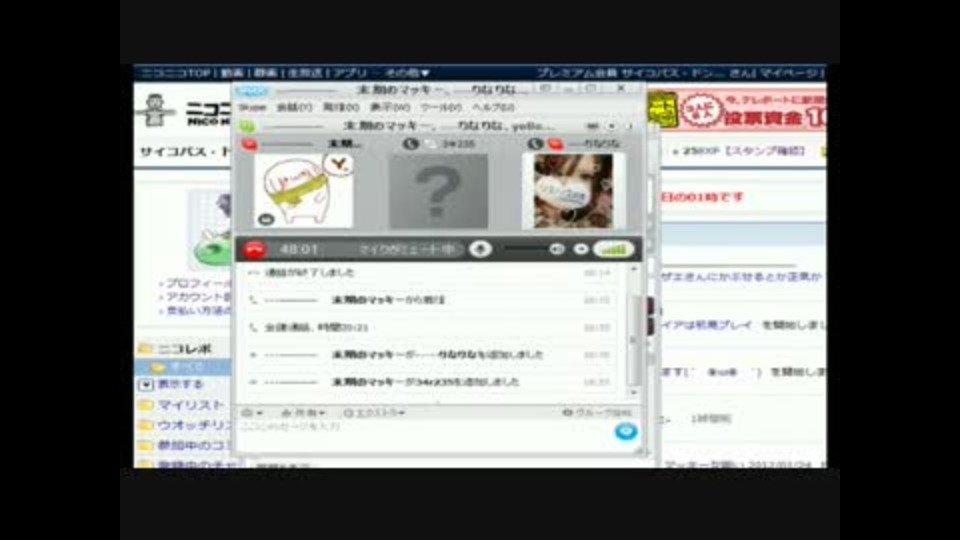This screenshot has width=960, height=540.
Task: Click the small camera badge on the cartoon avatar
Action: [x=266, y=219]
